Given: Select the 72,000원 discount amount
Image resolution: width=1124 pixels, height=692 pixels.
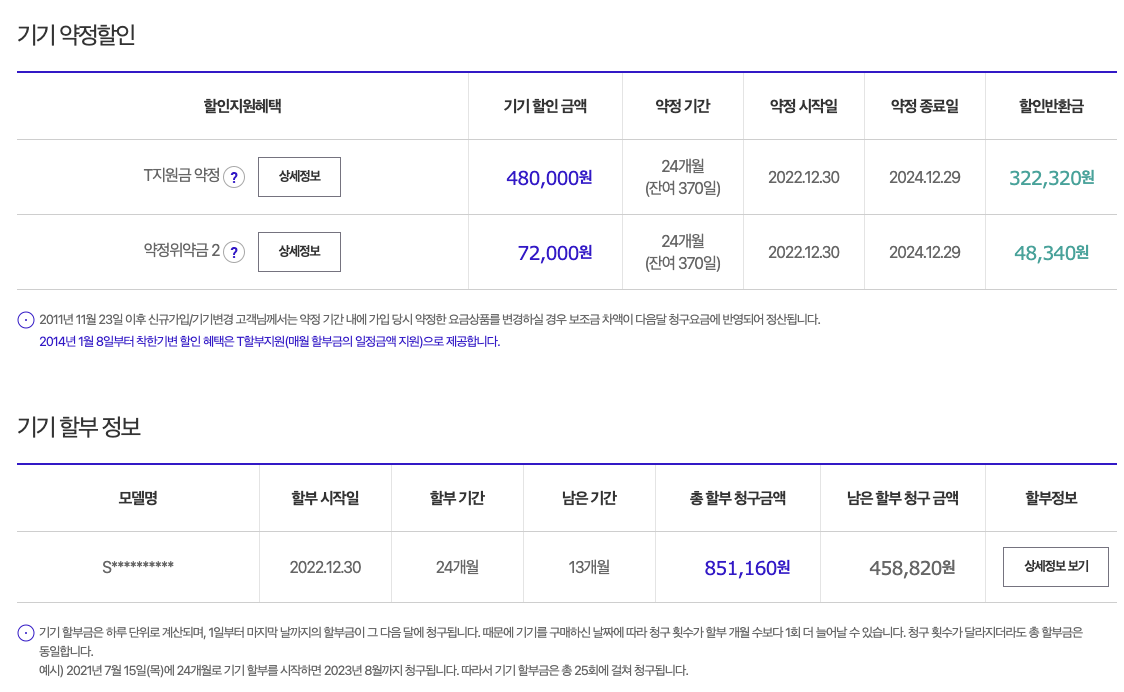Looking at the screenshot, I should point(555,253).
